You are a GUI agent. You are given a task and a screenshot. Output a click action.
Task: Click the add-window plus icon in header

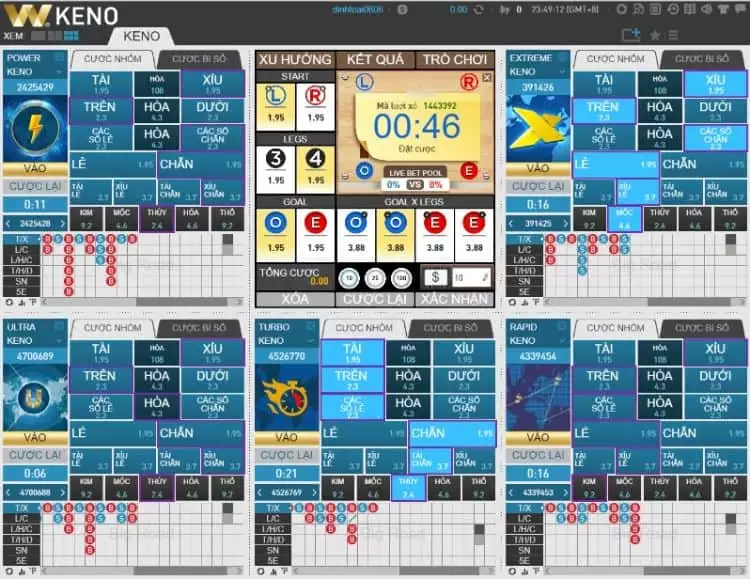point(630,34)
